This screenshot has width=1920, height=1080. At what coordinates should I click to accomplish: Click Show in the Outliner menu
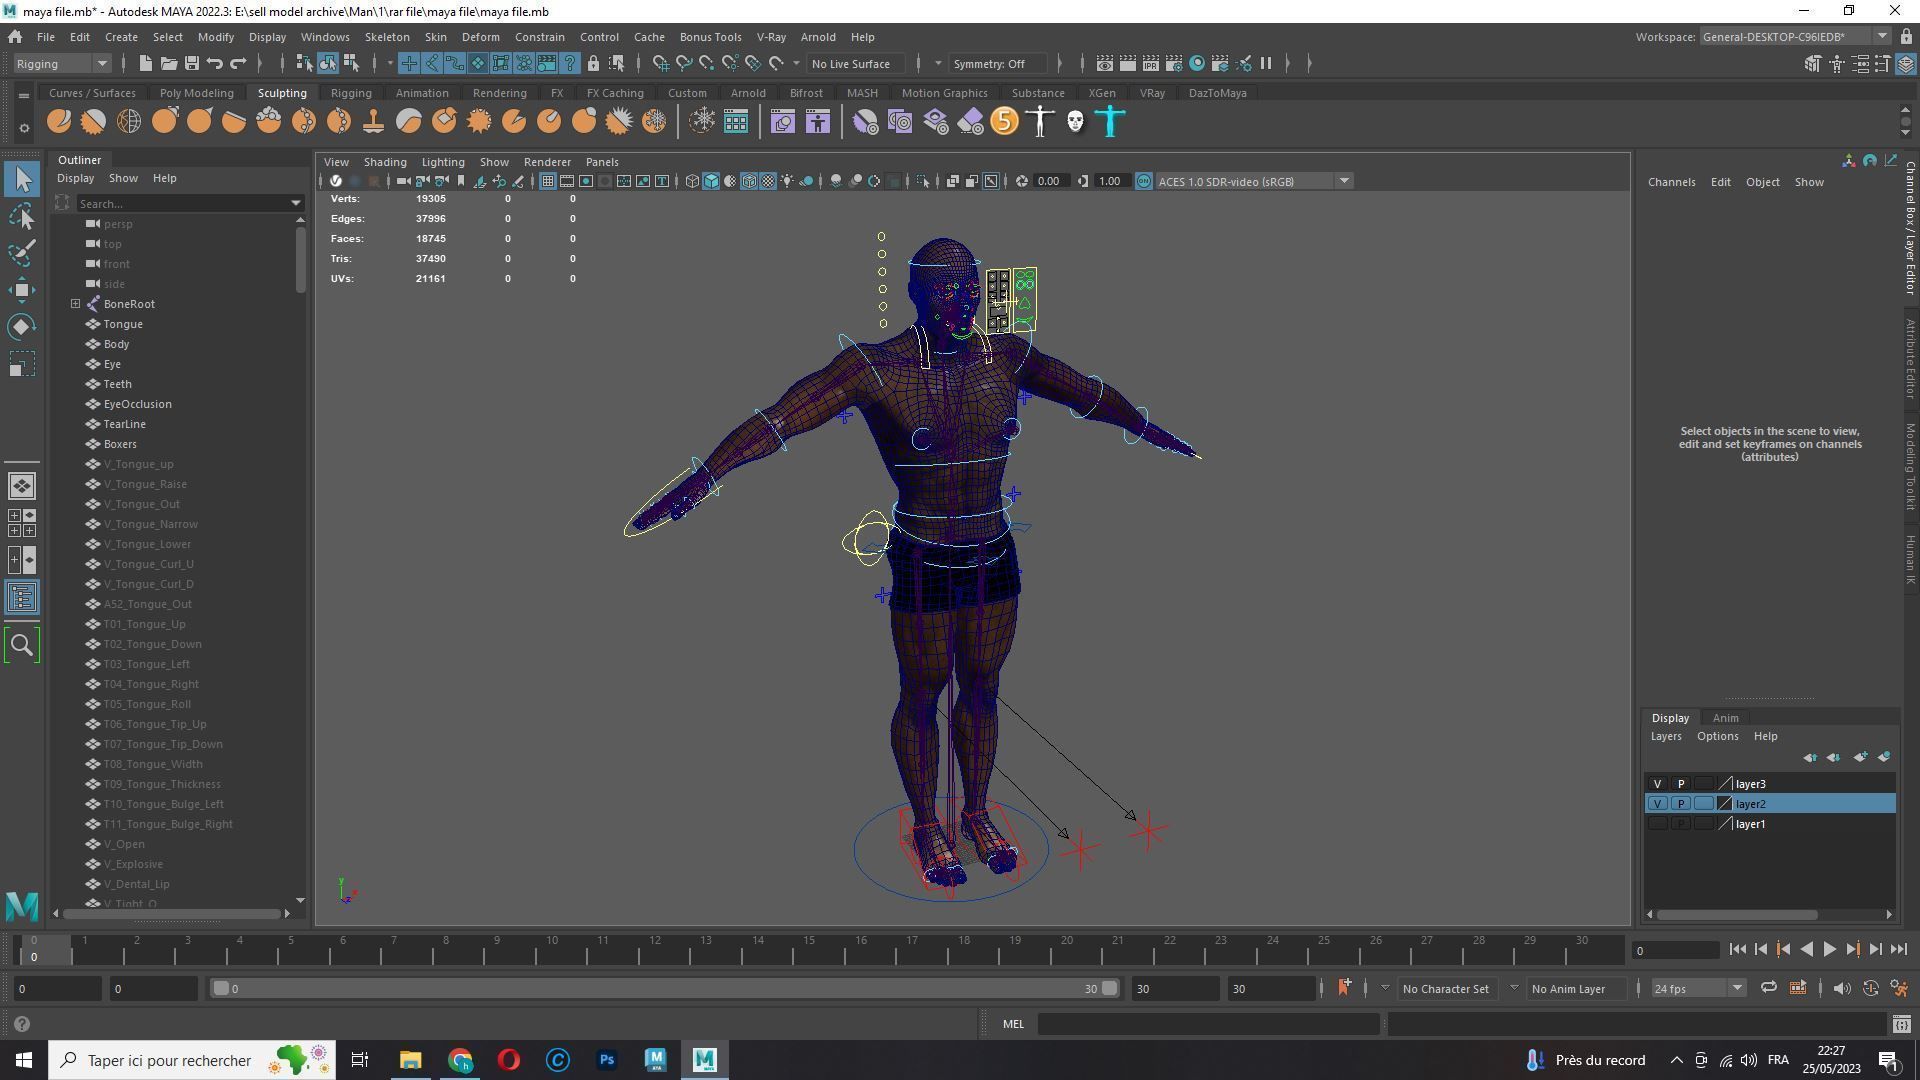pos(123,178)
